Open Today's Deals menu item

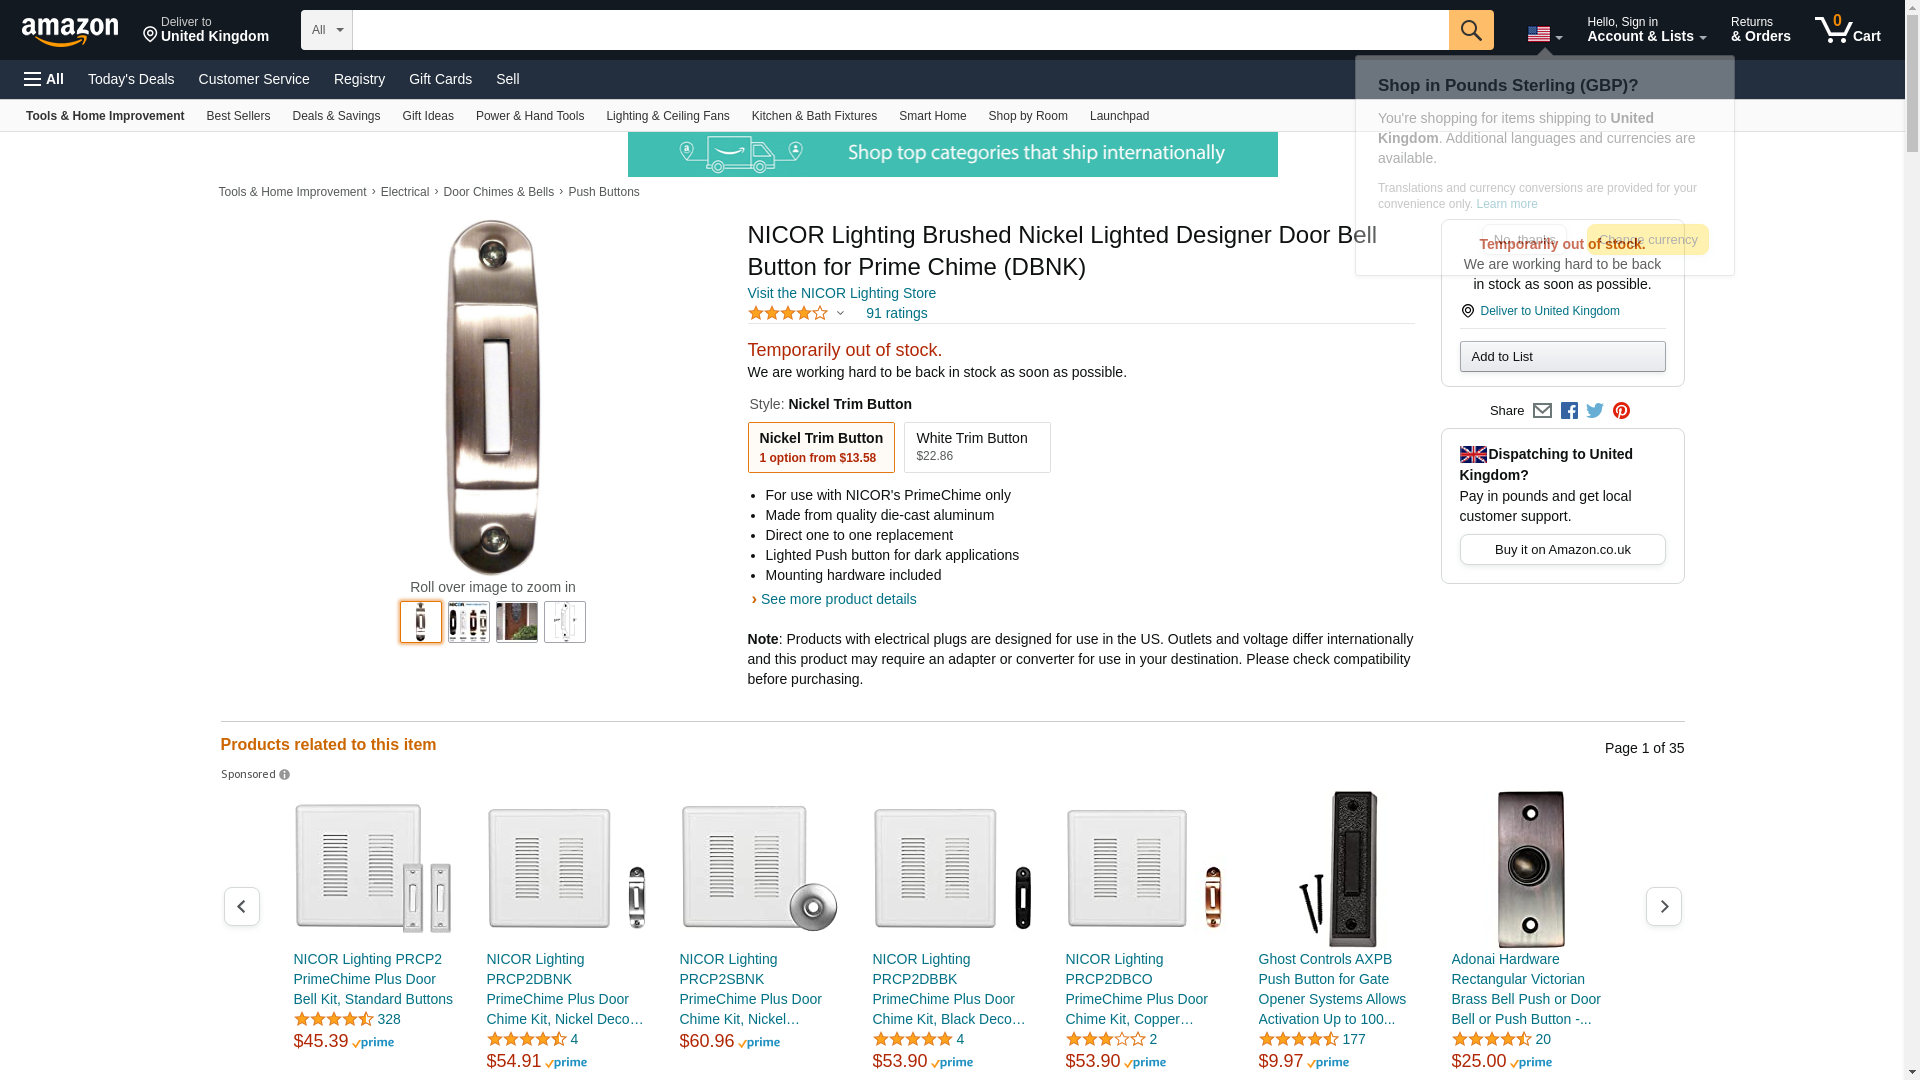[131, 79]
